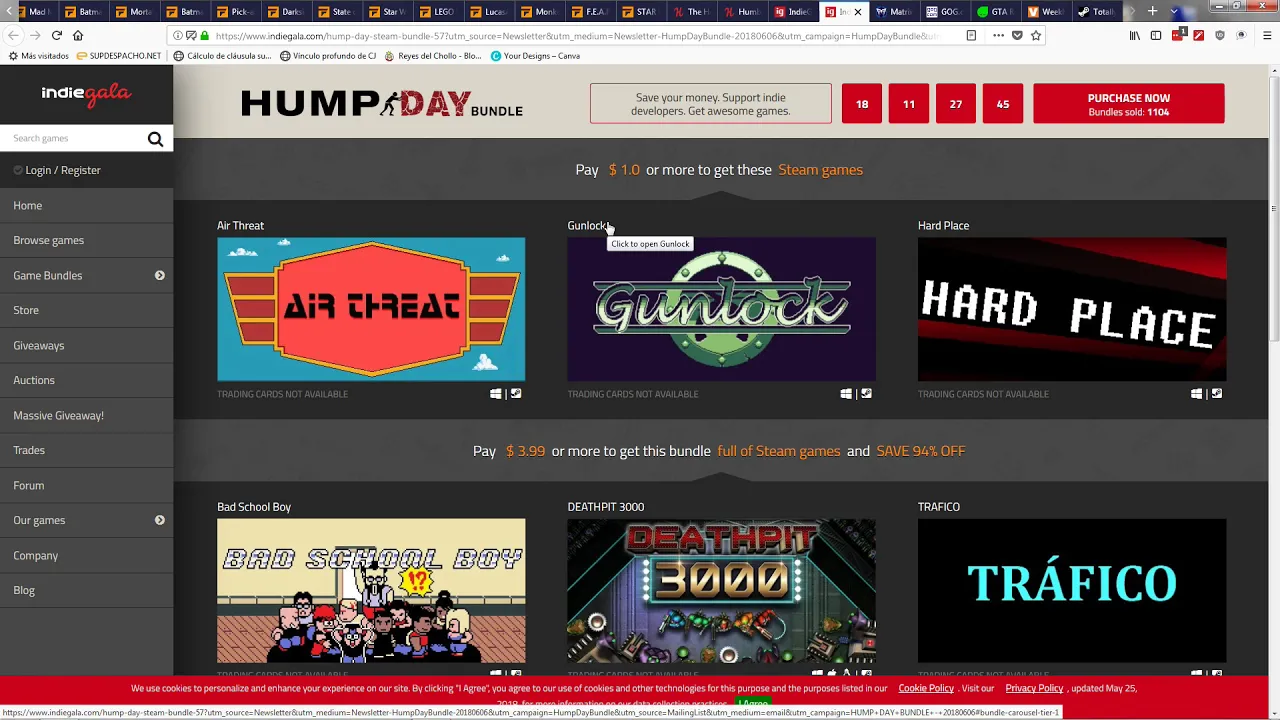Click the browser address bar URL

point(575,36)
